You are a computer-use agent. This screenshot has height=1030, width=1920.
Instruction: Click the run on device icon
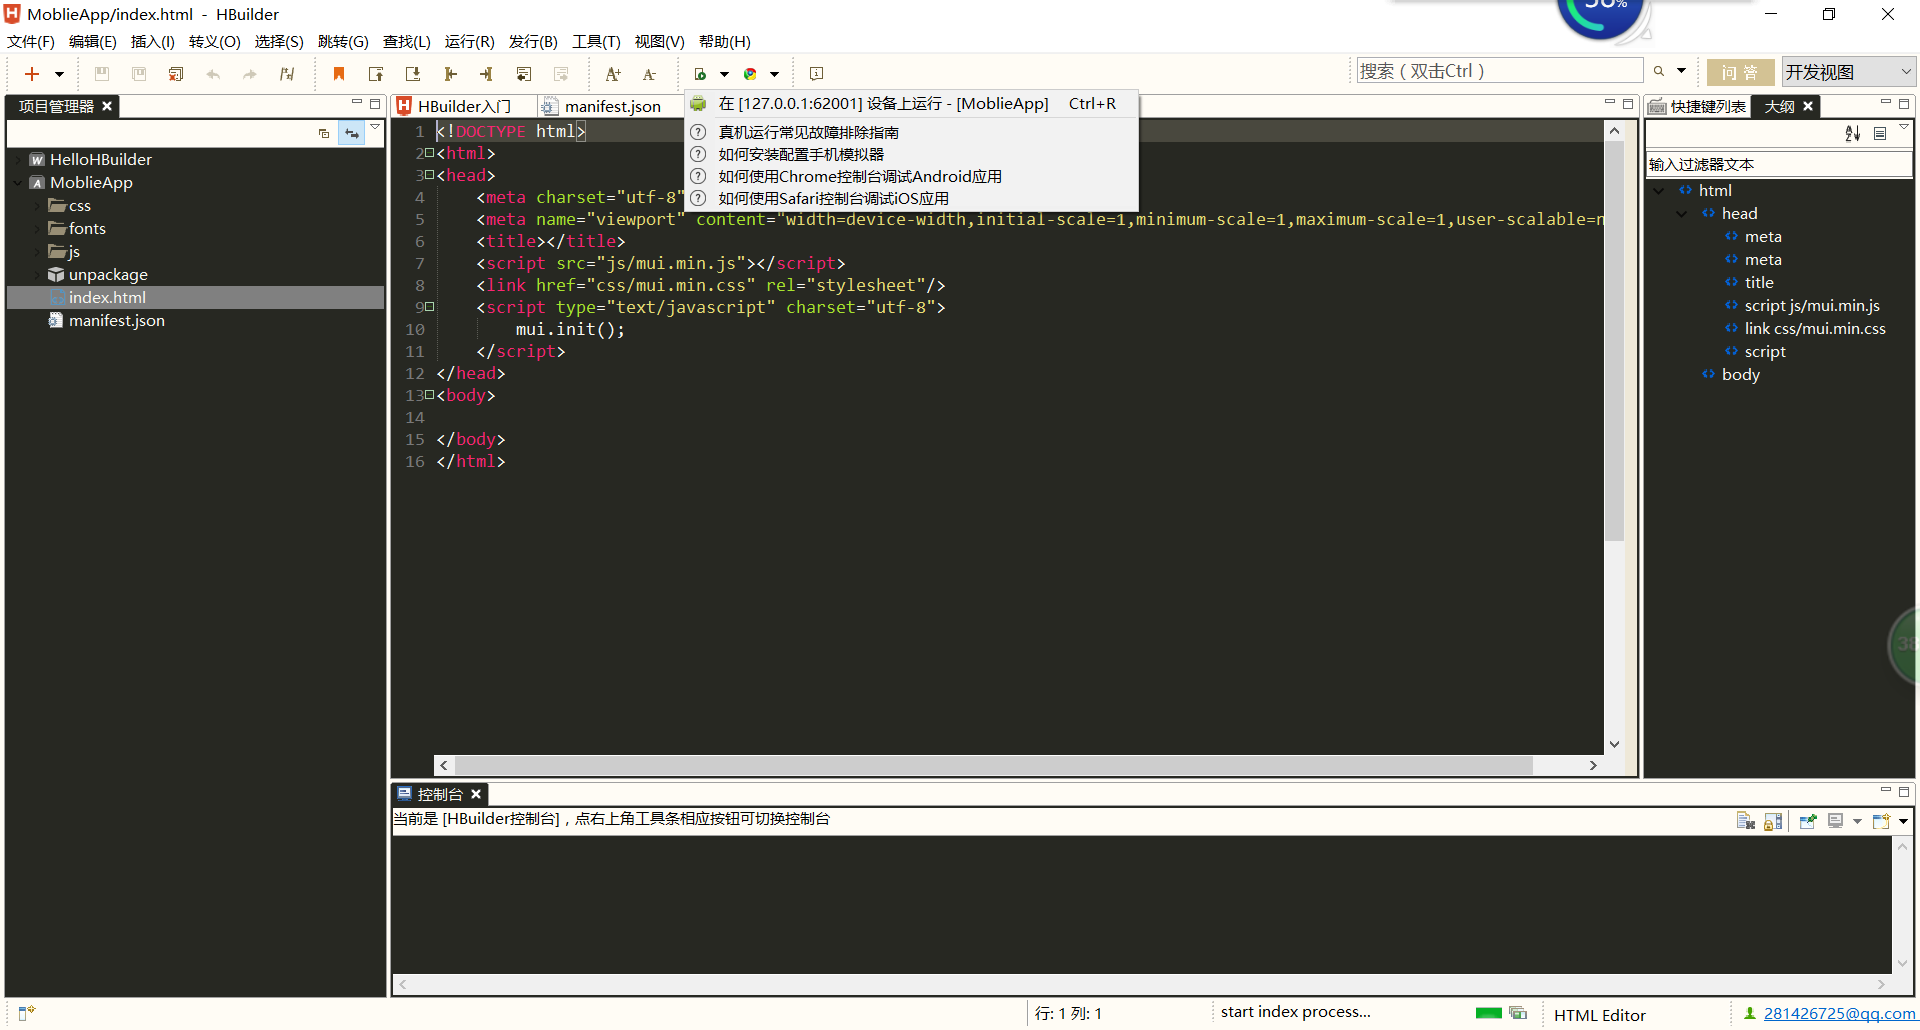coord(700,74)
